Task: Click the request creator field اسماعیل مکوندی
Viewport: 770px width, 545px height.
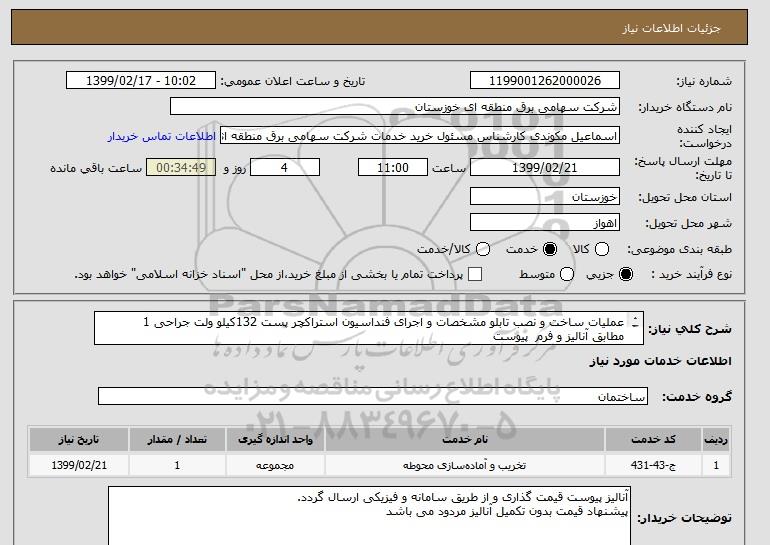Action: pos(420,136)
